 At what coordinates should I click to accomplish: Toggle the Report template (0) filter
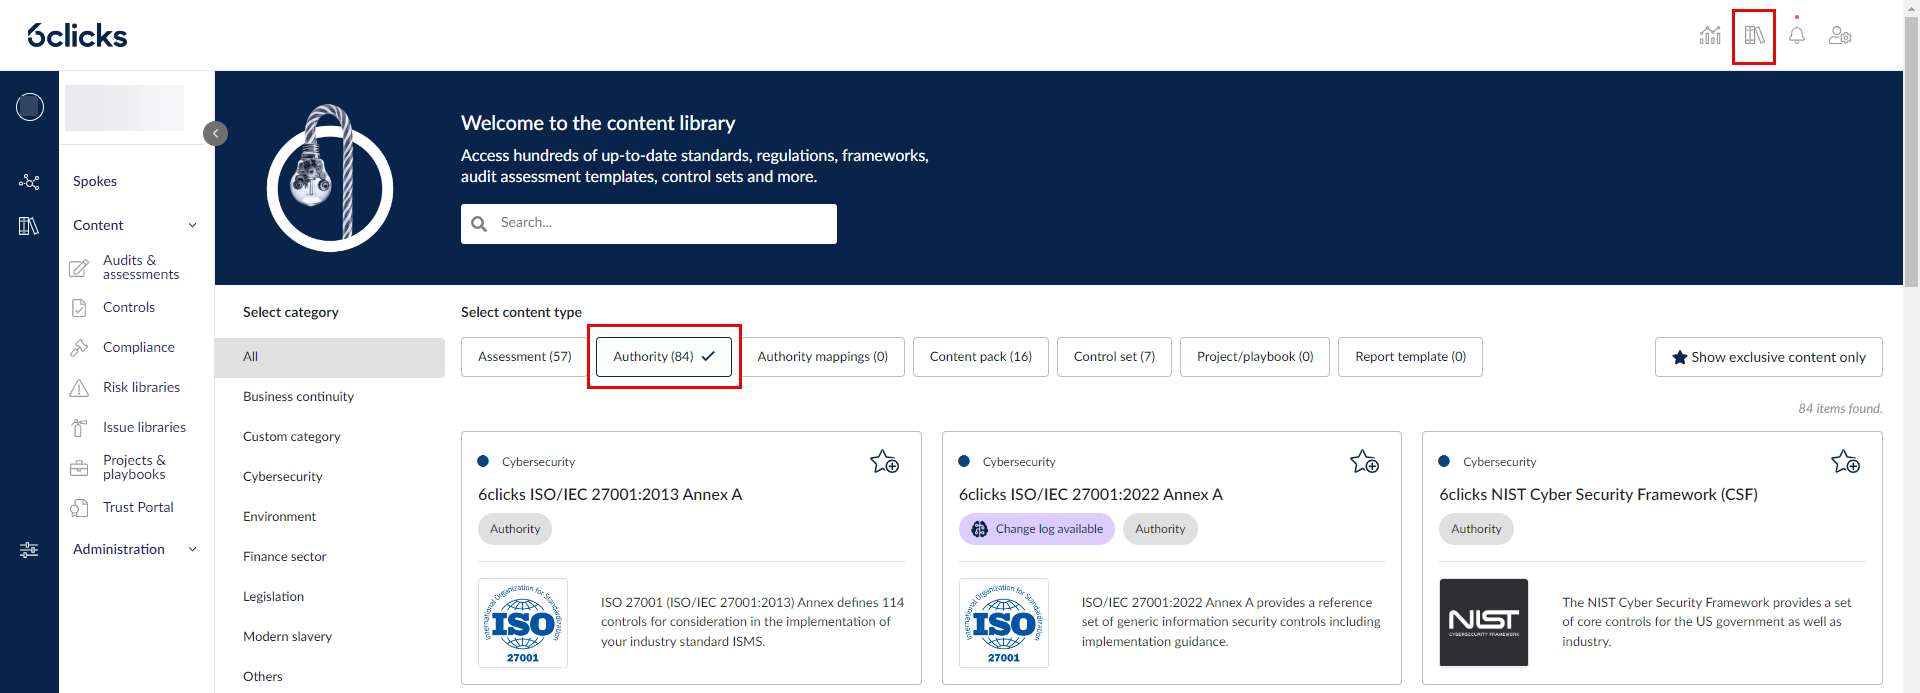point(1410,357)
